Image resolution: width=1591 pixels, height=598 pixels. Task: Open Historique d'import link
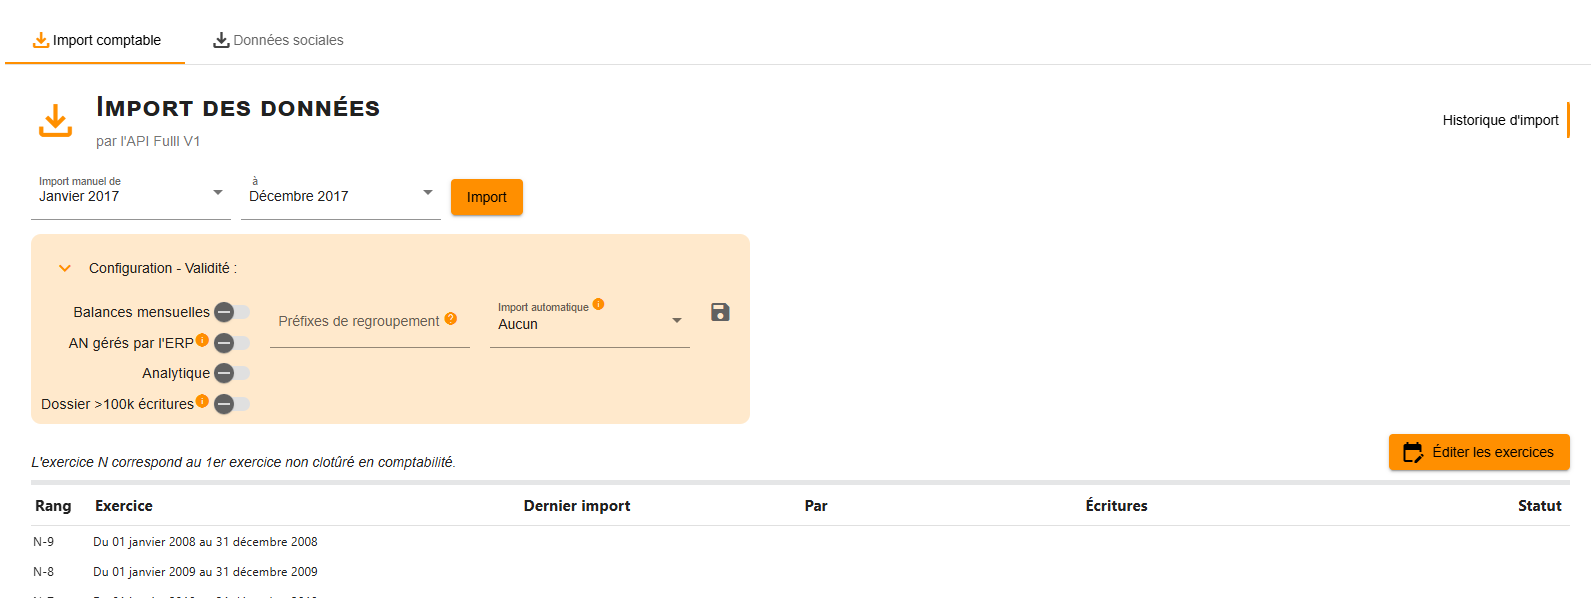pyautogui.click(x=1500, y=120)
